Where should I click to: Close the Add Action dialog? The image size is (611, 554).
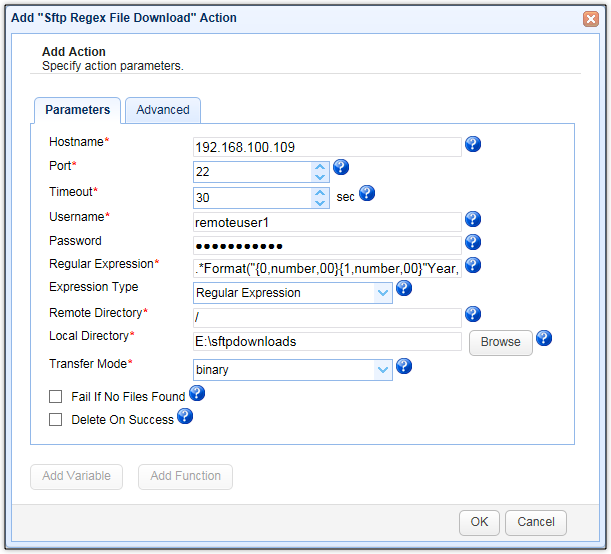tap(591, 18)
